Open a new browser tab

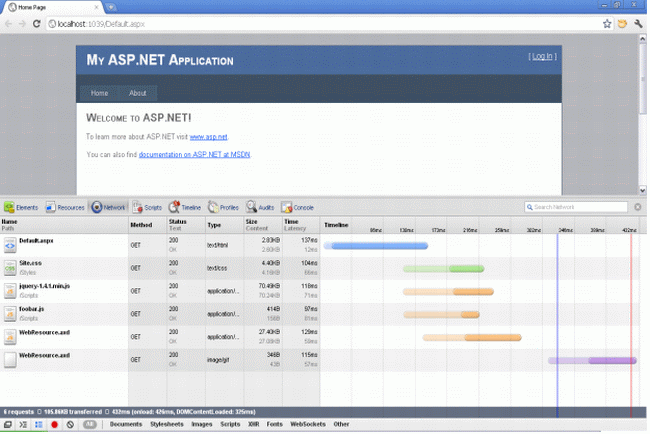tap(110, 7)
